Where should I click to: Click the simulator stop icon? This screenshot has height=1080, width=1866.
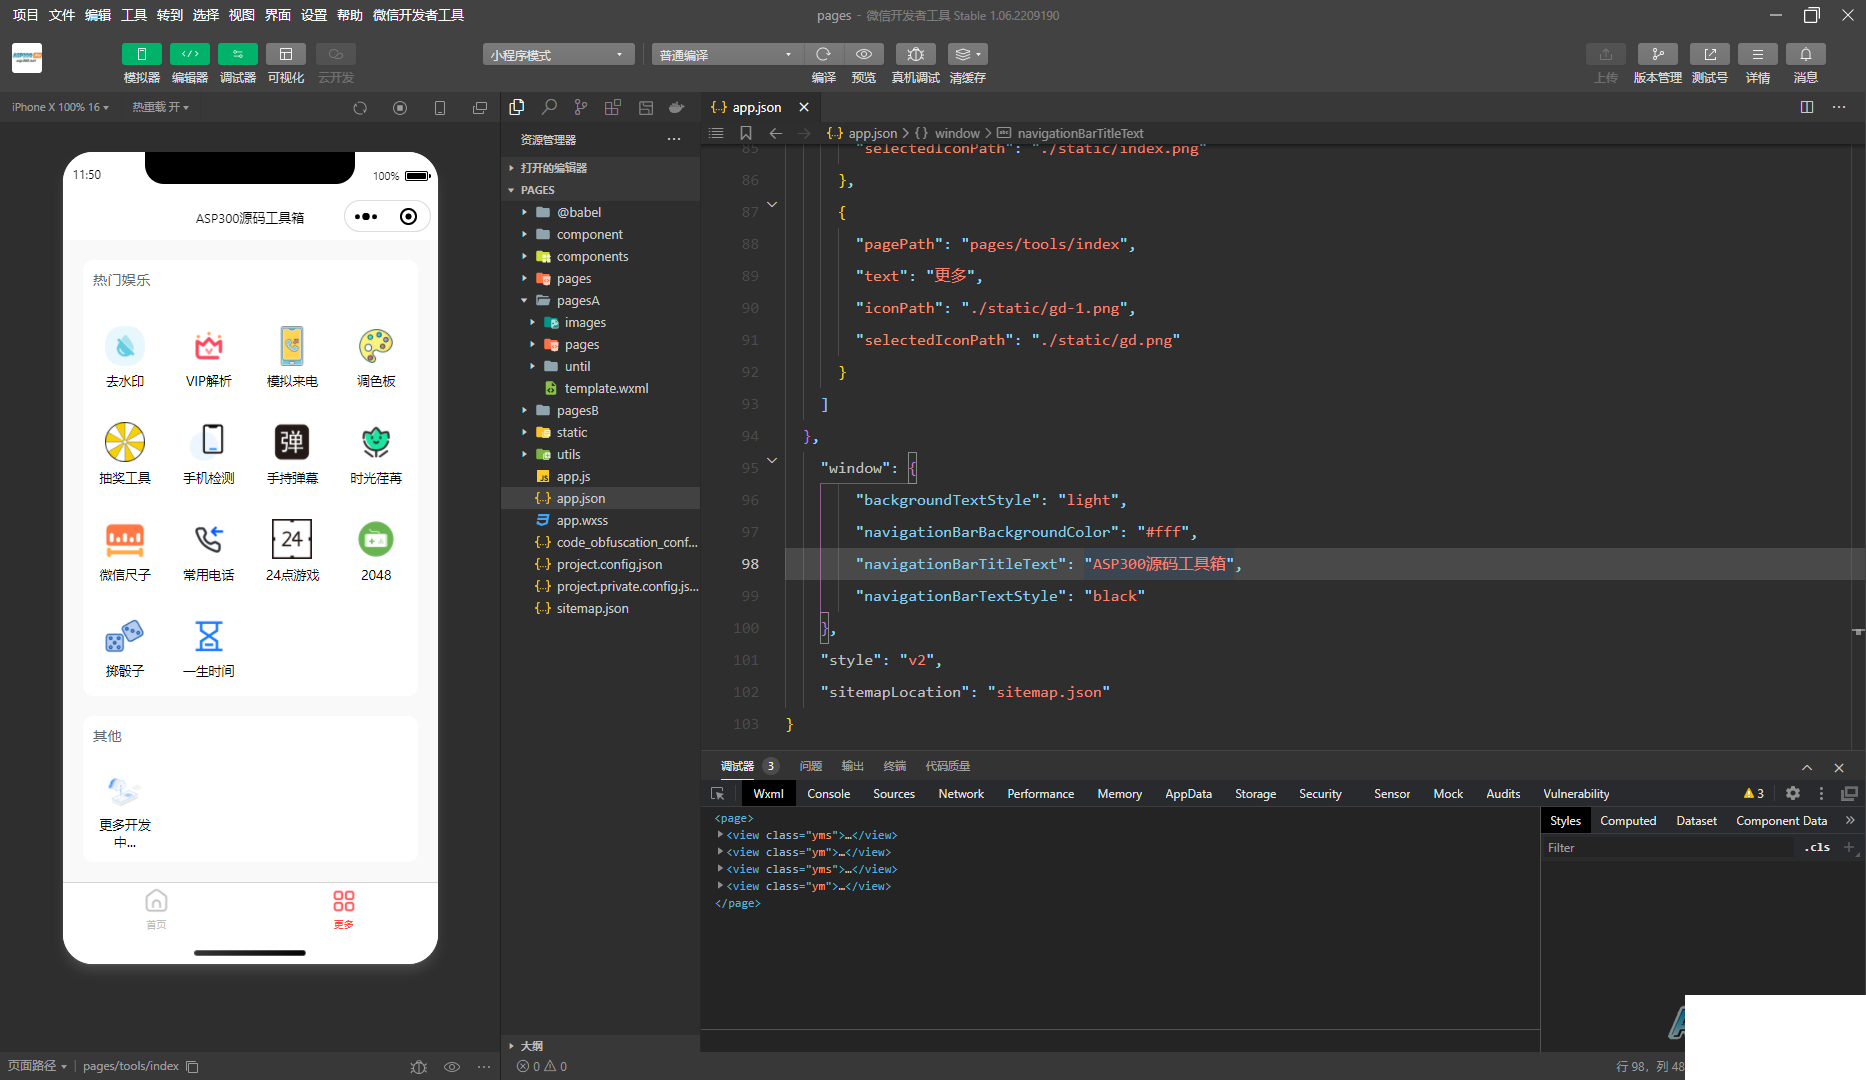click(400, 108)
